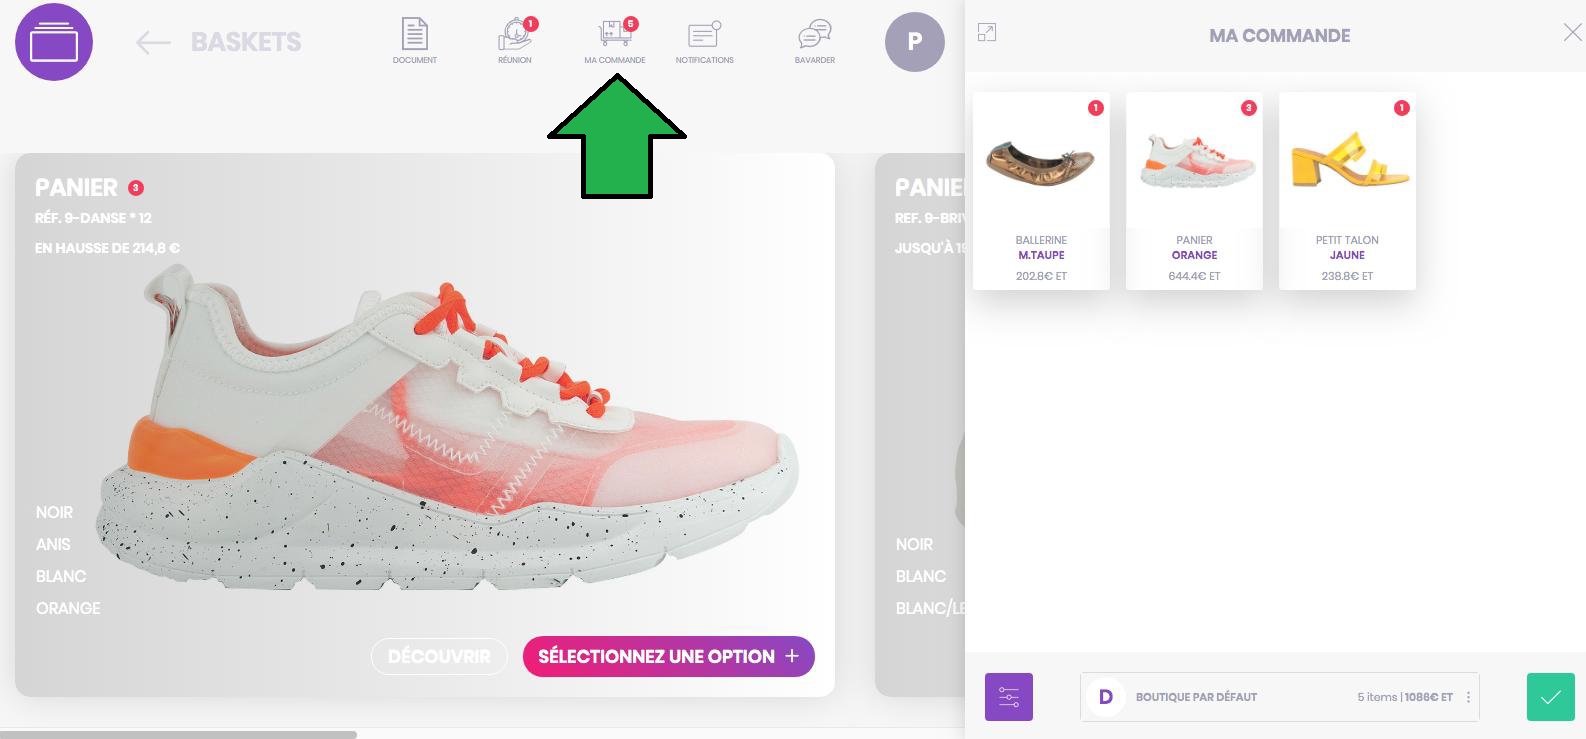Open Ma Commande cart icon
The height and width of the screenshot is (739, 1586).
[615, 41]
